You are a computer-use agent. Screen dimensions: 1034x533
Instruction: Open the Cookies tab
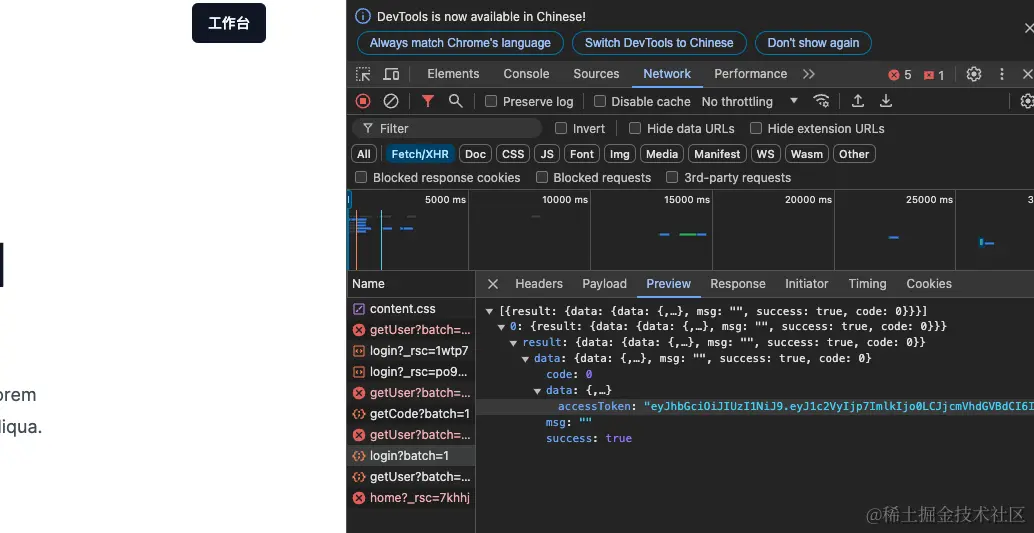tap(928, 284)
